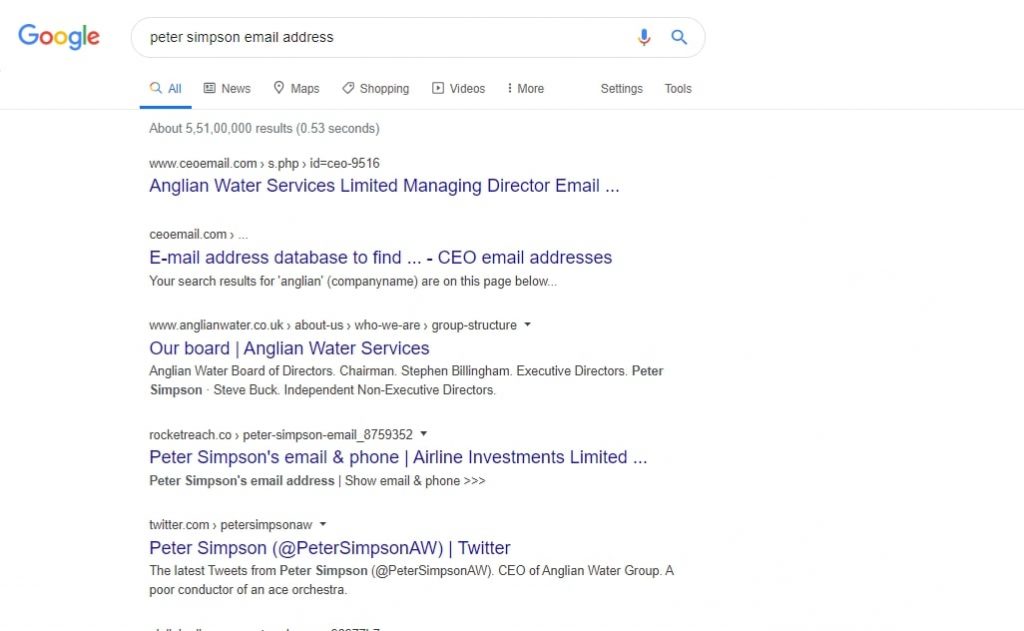Image resolution: width=1024 pixels, height=631 pixels.
Task: Click twitter.com › petersimpsonaw URL text
Action: pyautogui.click(x=231, y=525)
